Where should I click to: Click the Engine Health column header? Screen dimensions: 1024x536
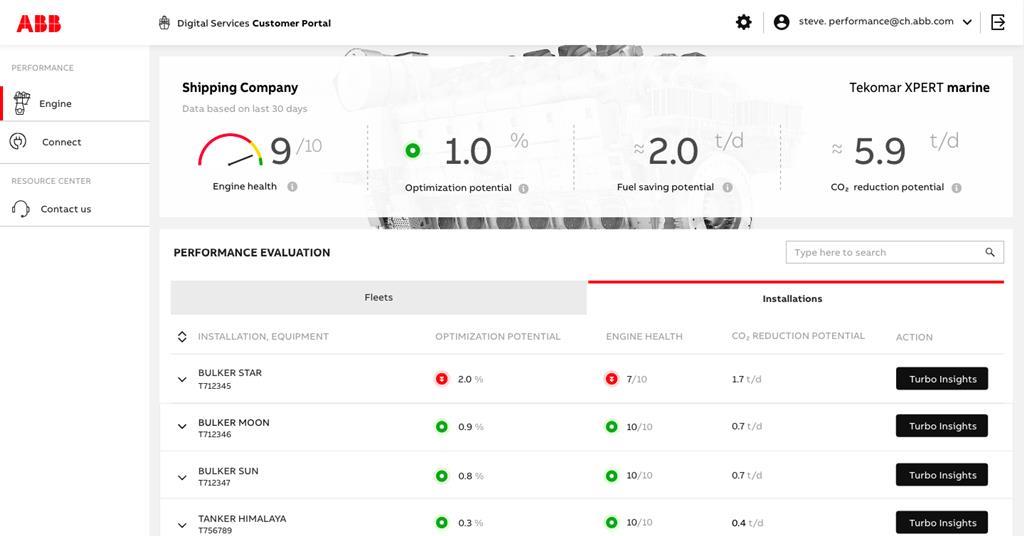click(644, 336)
